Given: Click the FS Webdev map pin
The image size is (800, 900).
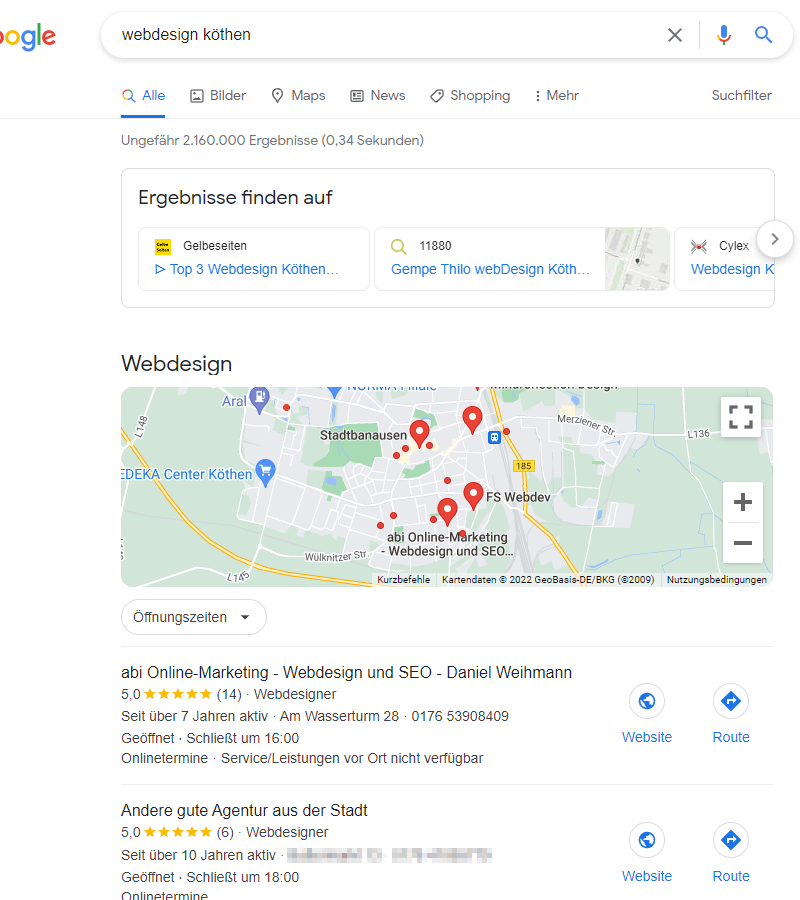Looking at the screenshot, I should 473,495.
